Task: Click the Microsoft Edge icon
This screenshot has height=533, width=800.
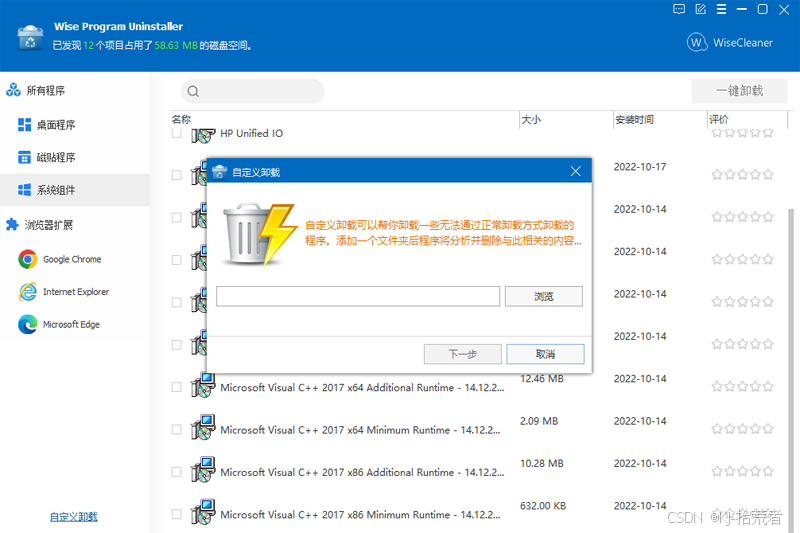Action: pyautogui.click(x=28, y=324)
